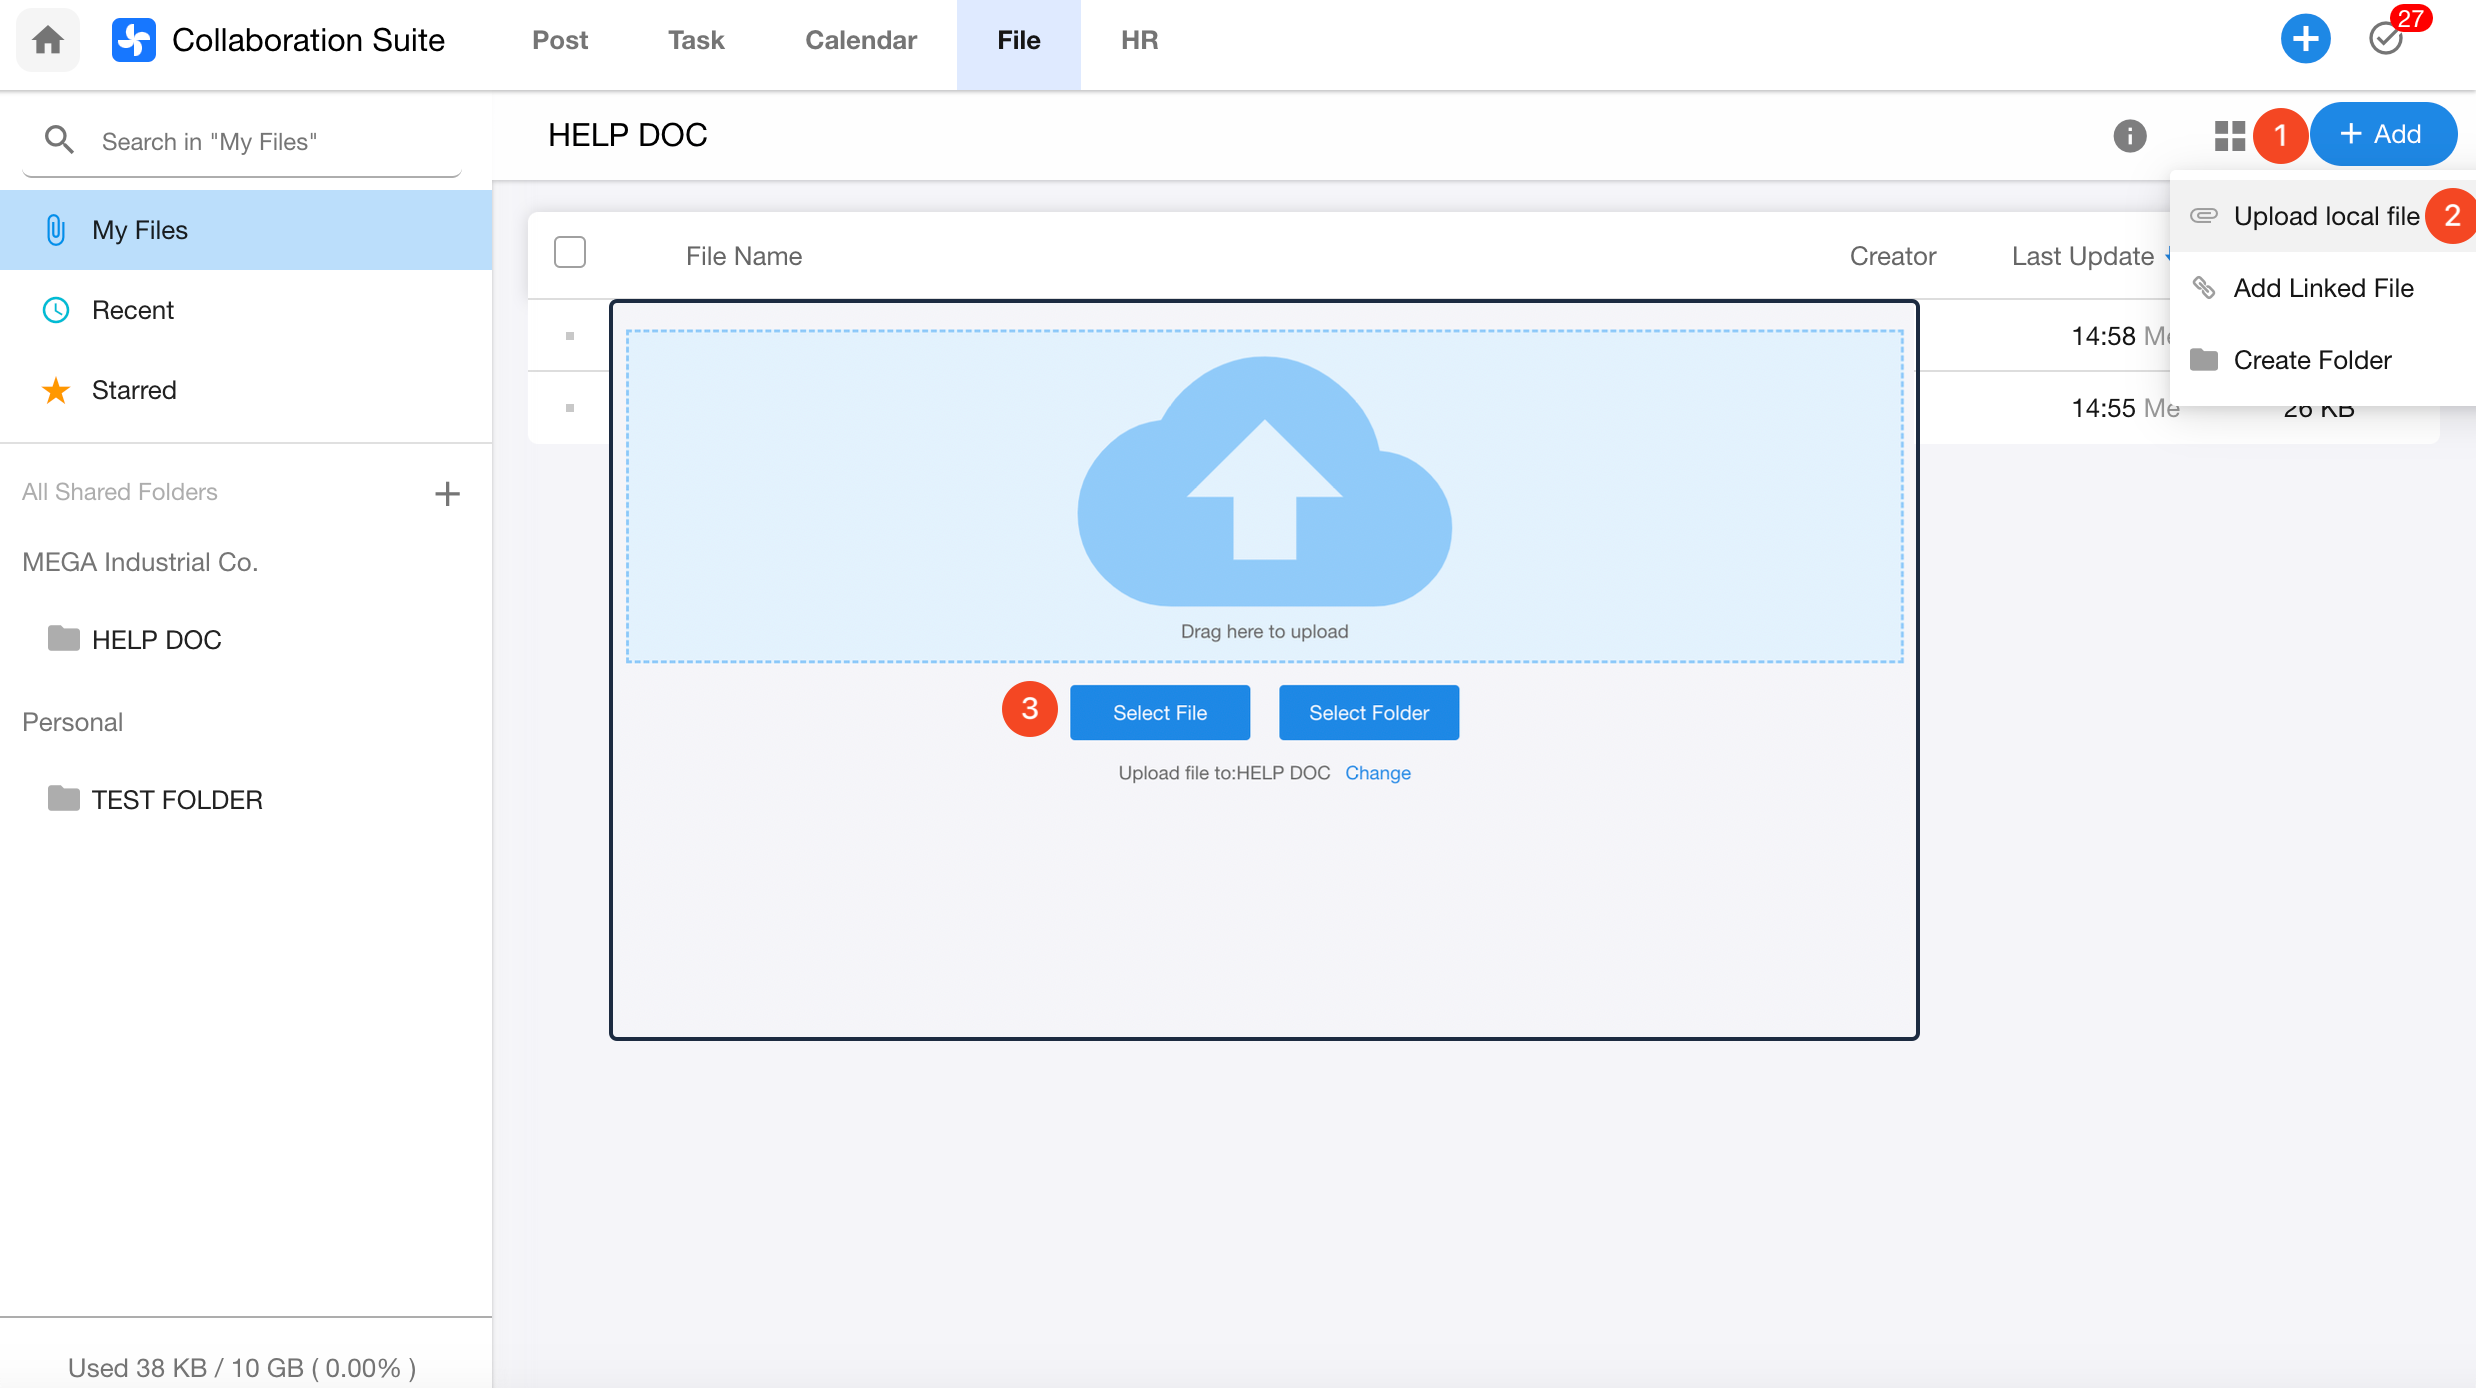Screen dimensions: 2476x1388
Task: Add a new shared folder with plus
Action: pyautogui.click(x=447, y=493)
